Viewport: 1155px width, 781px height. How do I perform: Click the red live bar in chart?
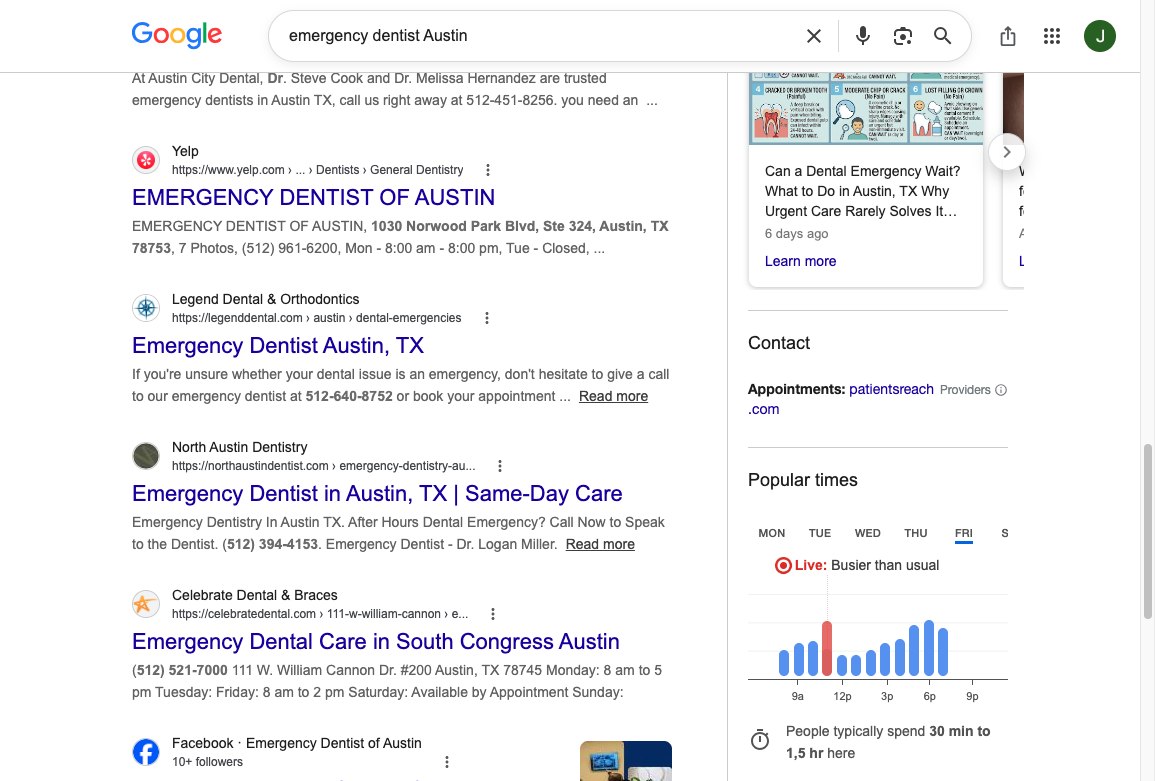pyautogui.click(x=827, y=649)
